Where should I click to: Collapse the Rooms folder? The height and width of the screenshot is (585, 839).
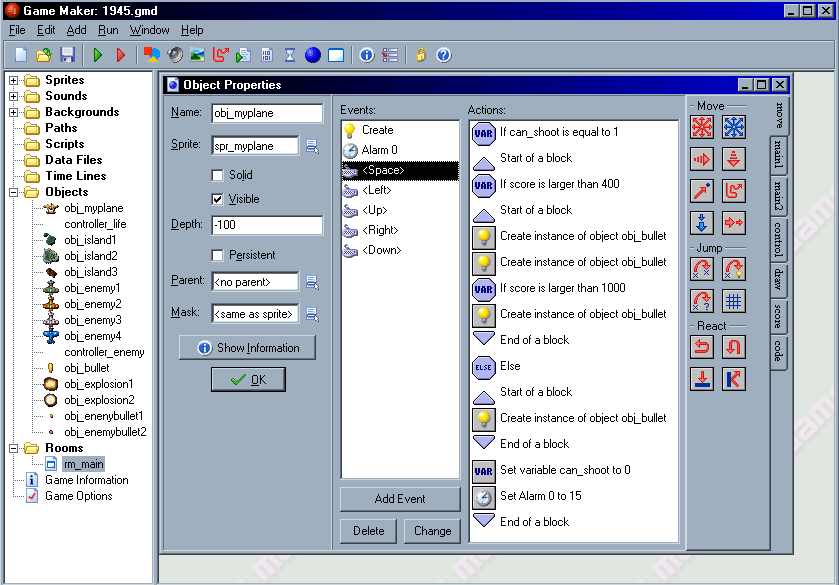[x=13, y=448]
